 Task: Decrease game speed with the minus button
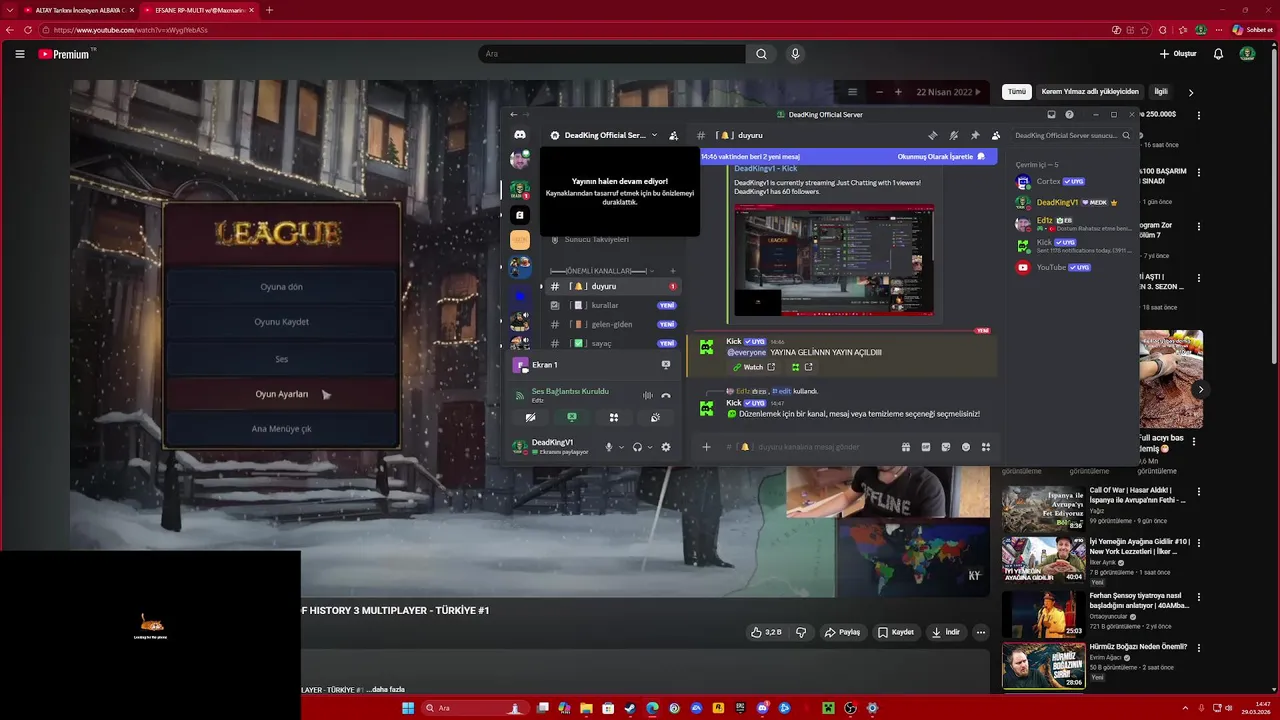tap(879, 92)
